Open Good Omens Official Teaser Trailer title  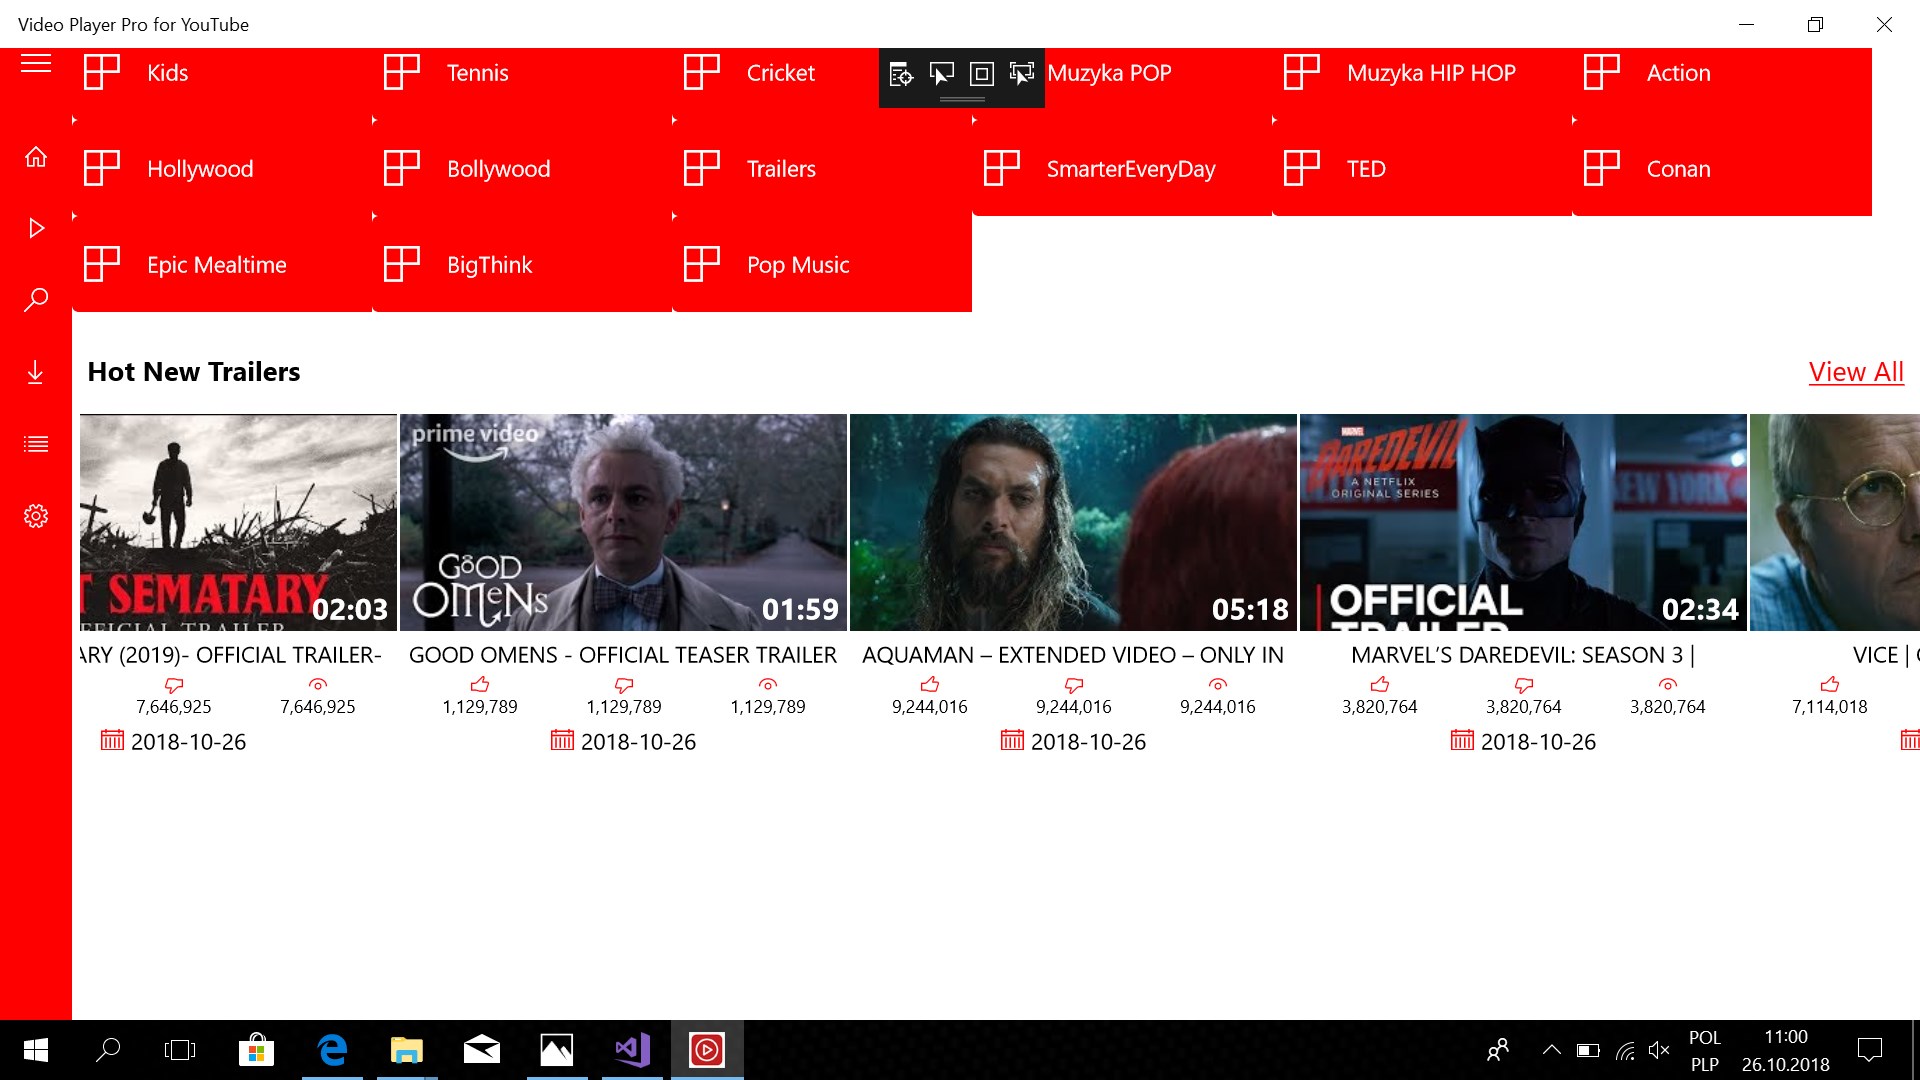click(x=622, y=655)
